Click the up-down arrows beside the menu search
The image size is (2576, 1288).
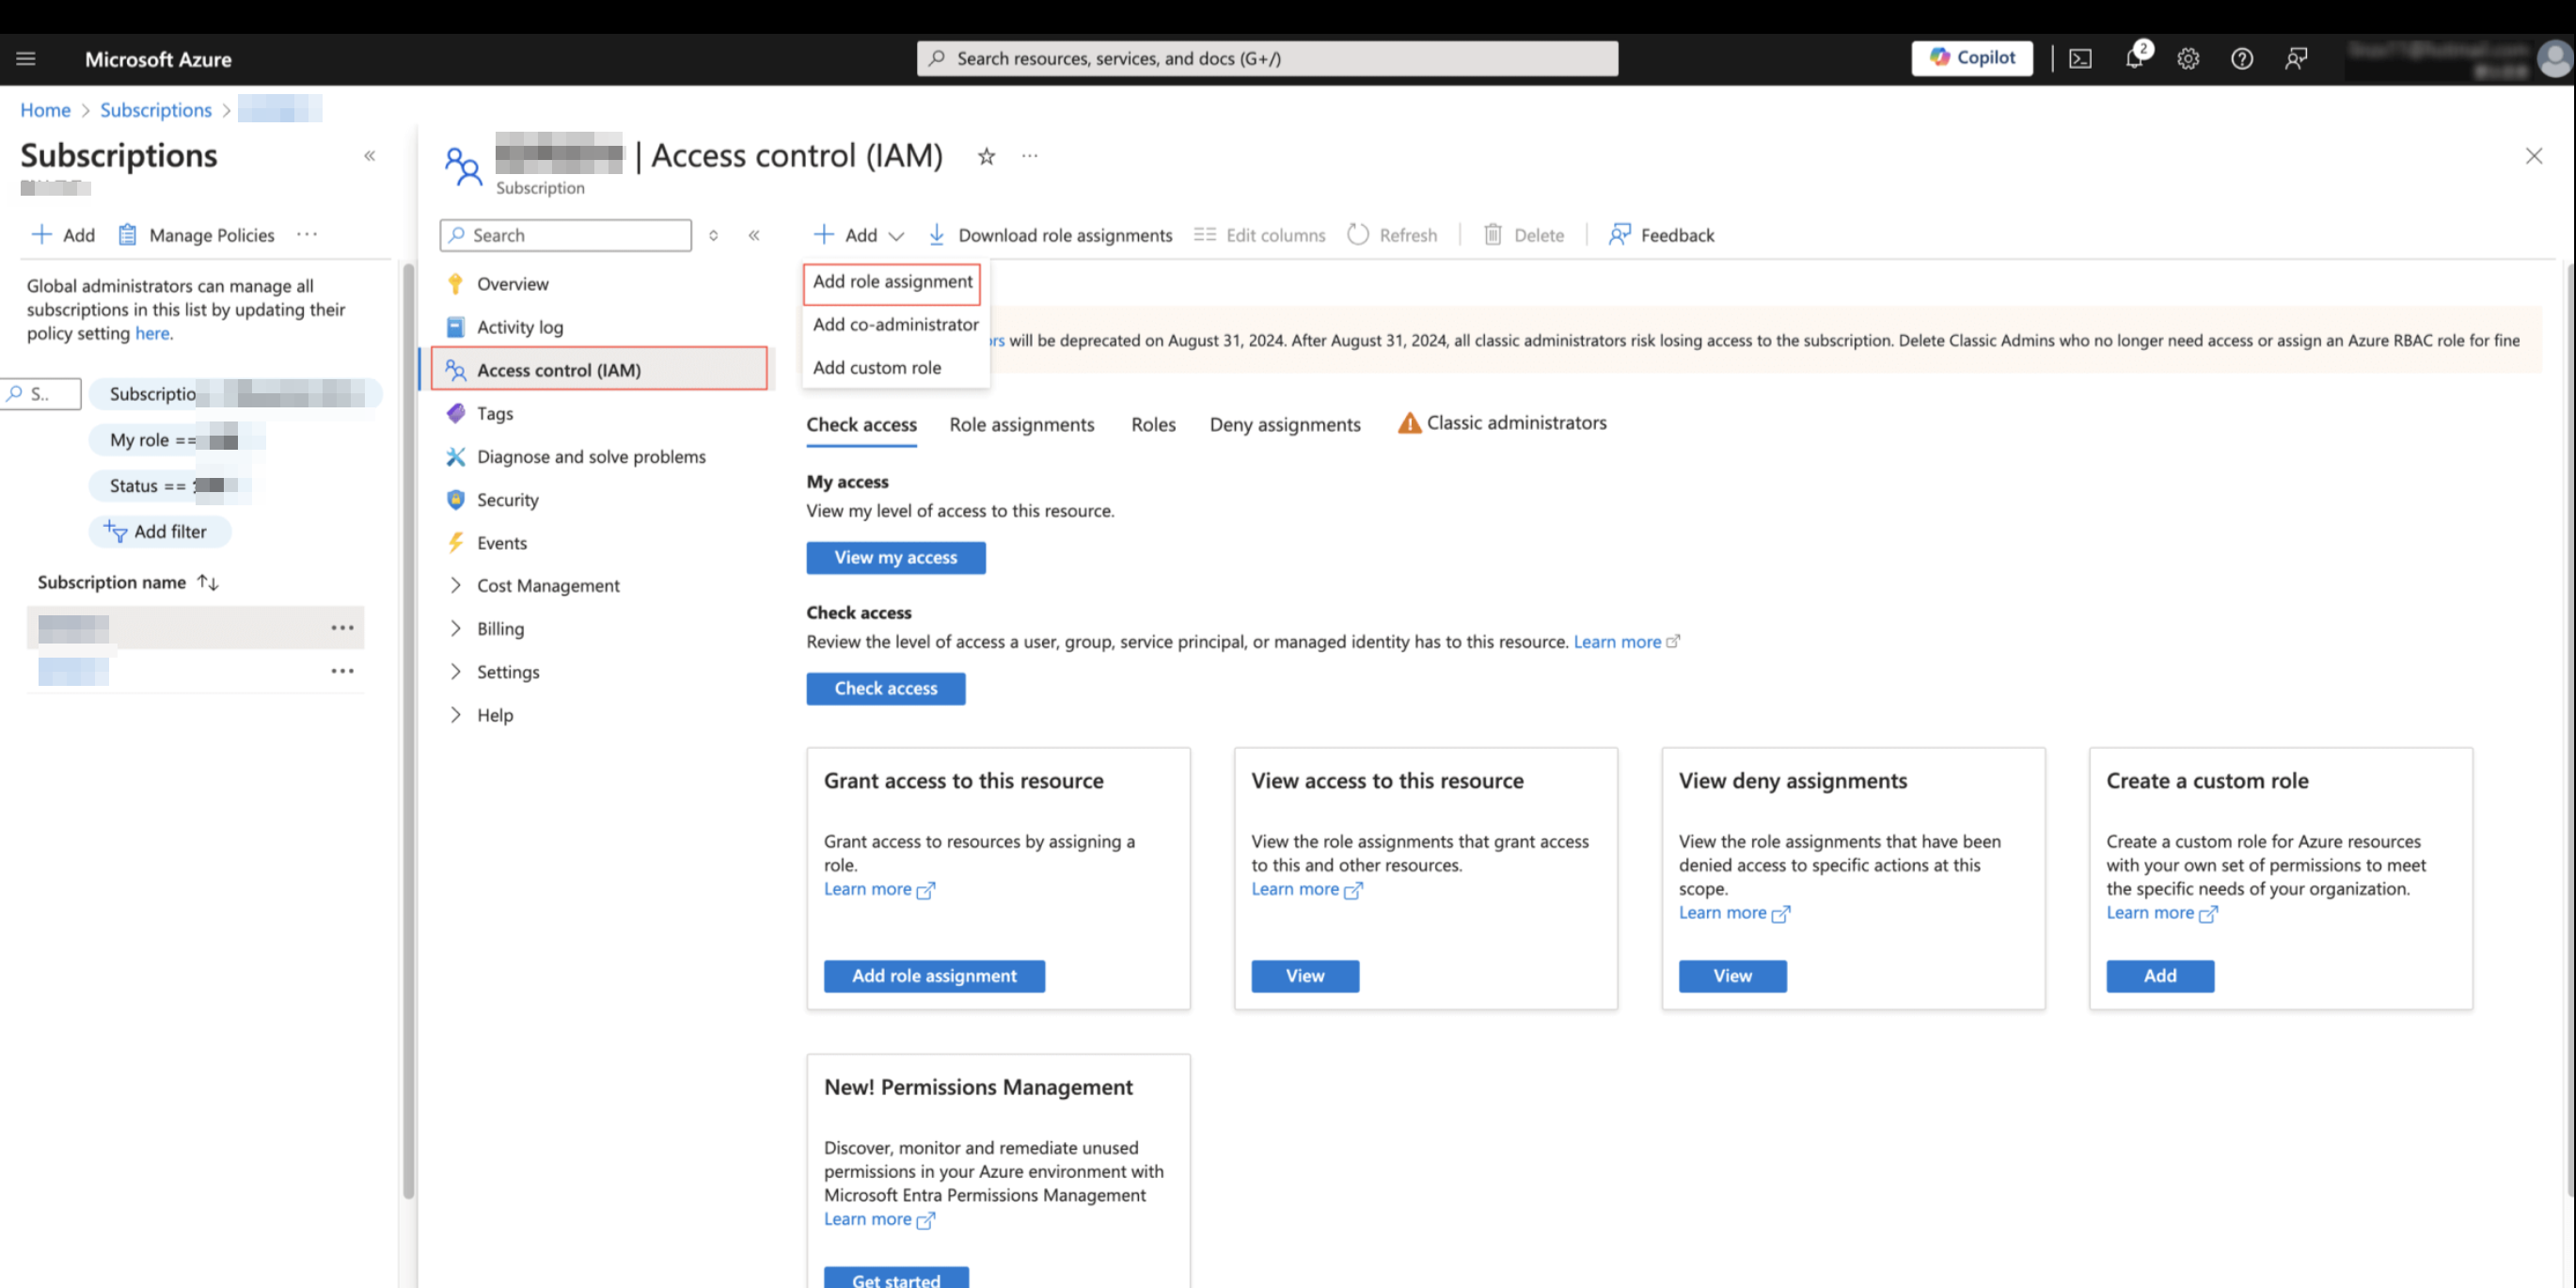713,235
